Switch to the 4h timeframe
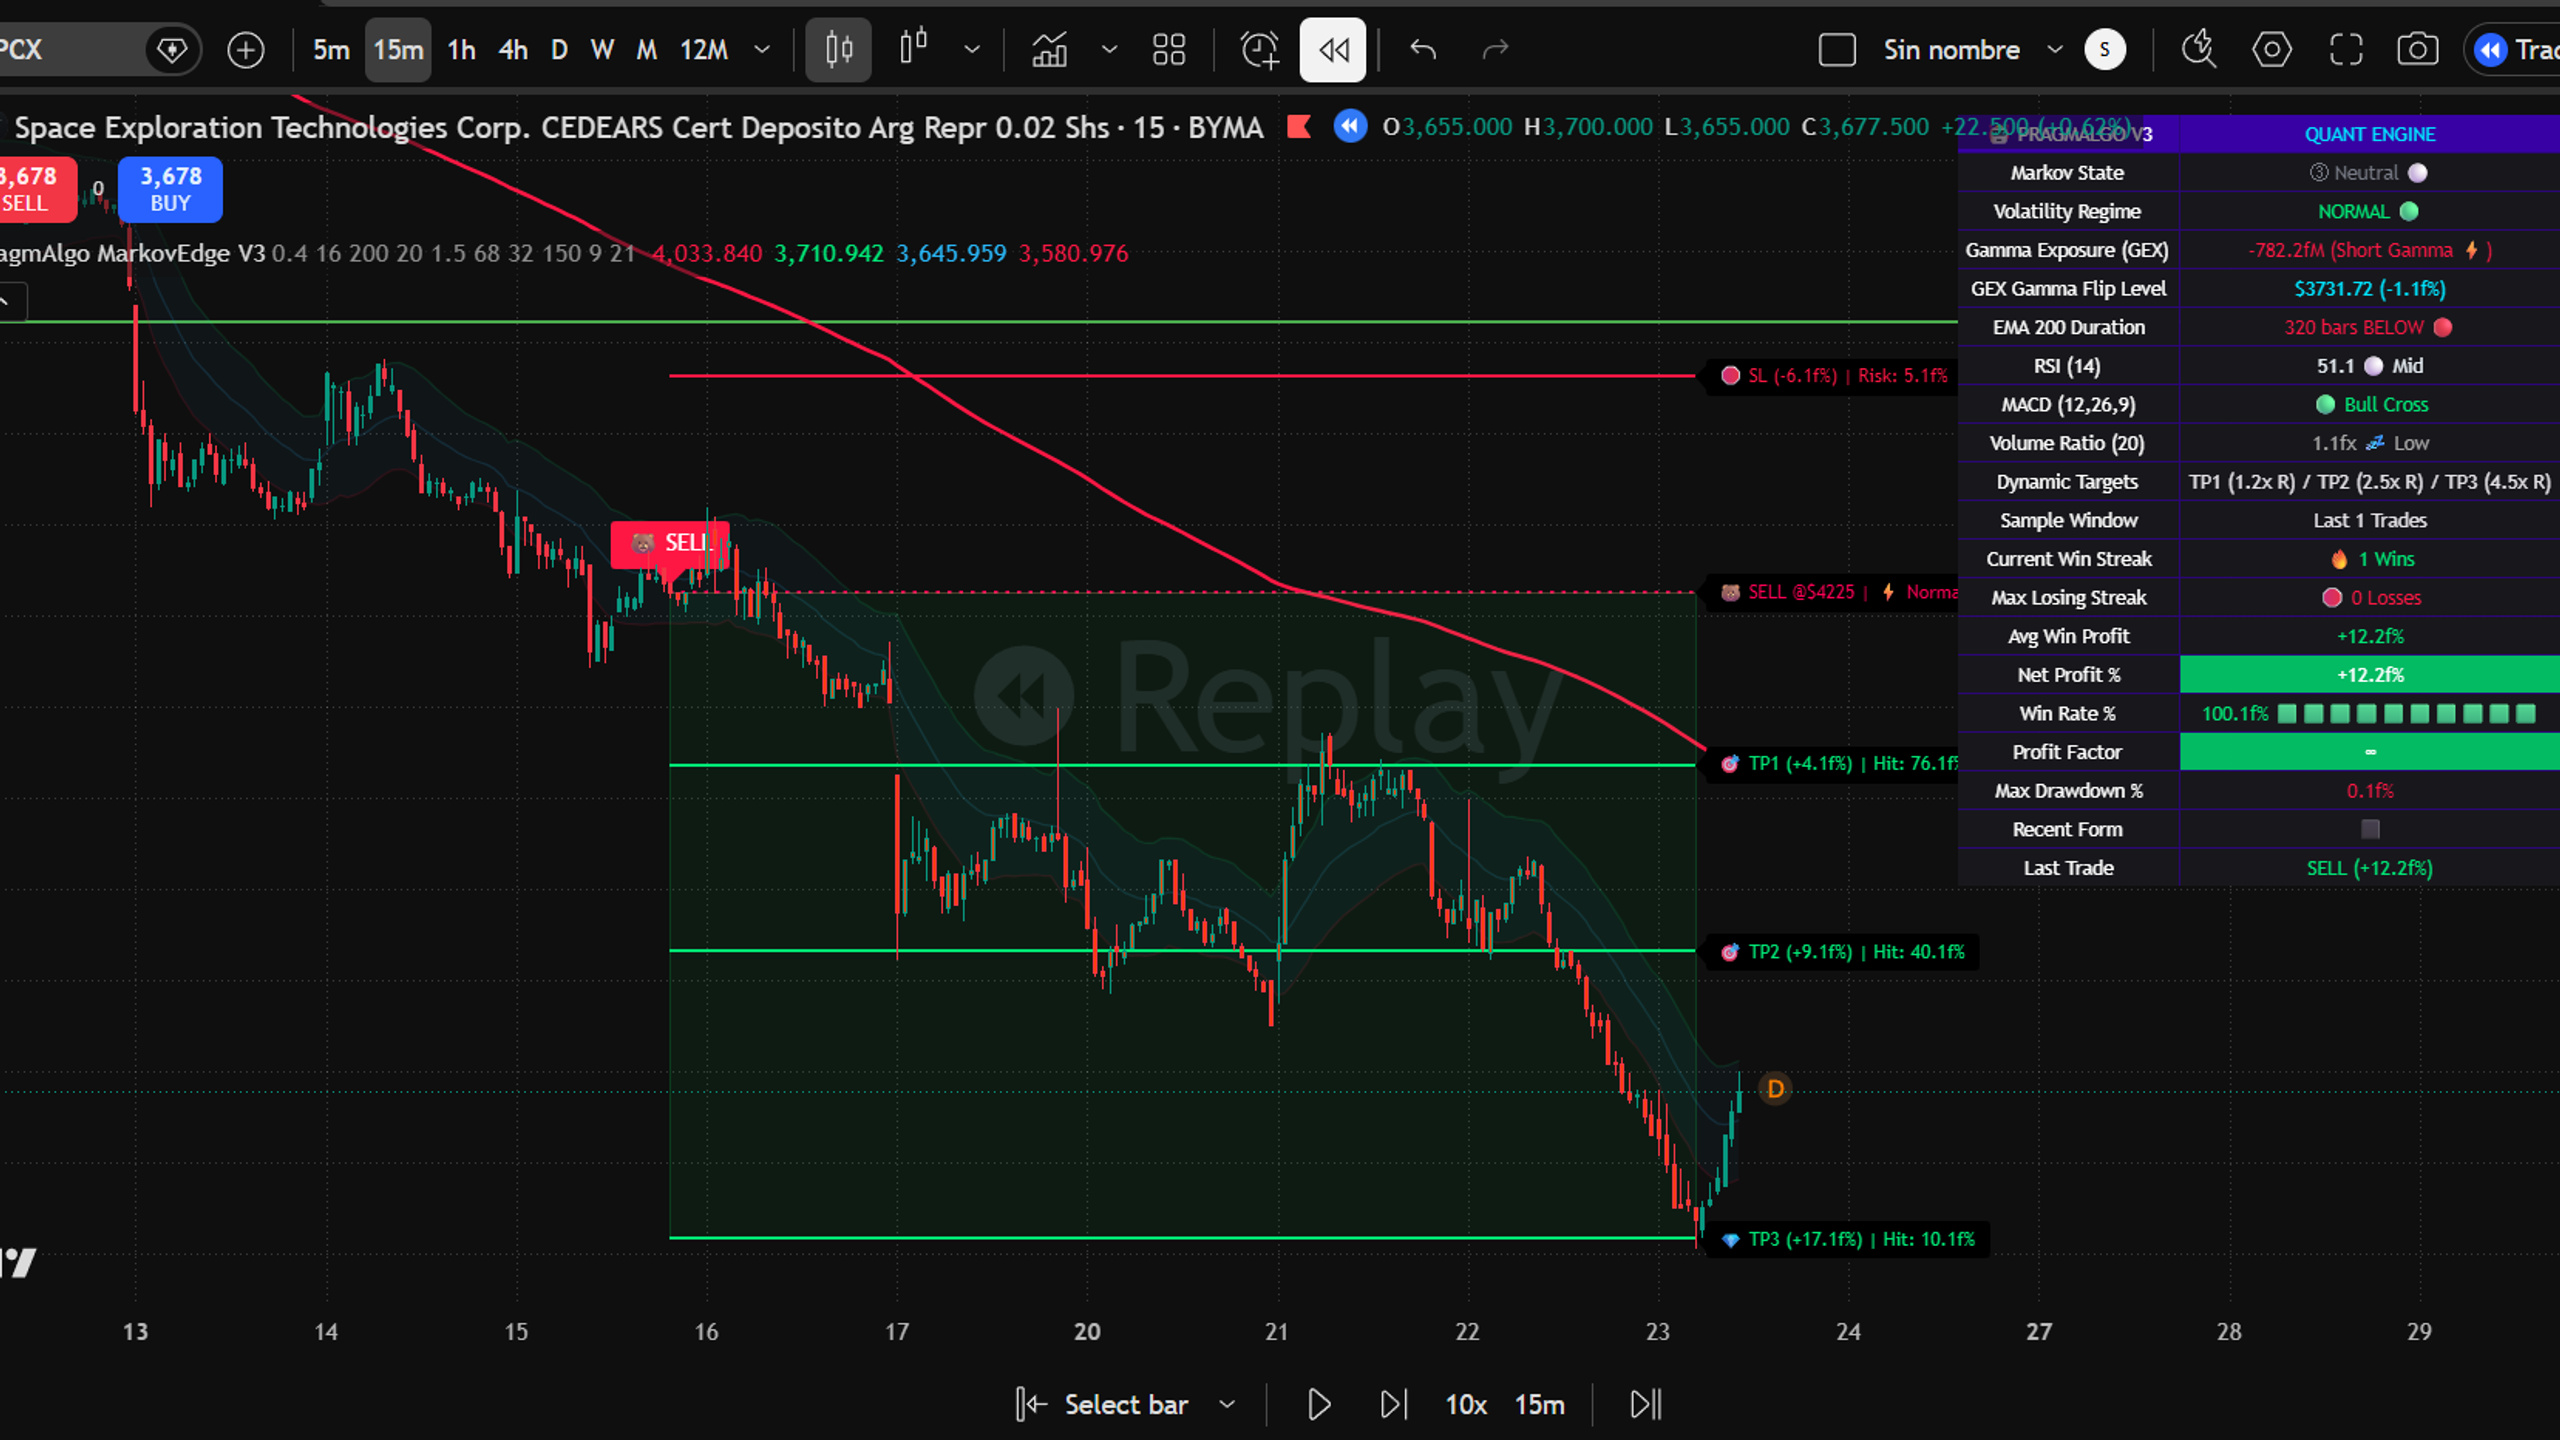This screenshot has width=2560, height=1440. [x=513, y=50]
